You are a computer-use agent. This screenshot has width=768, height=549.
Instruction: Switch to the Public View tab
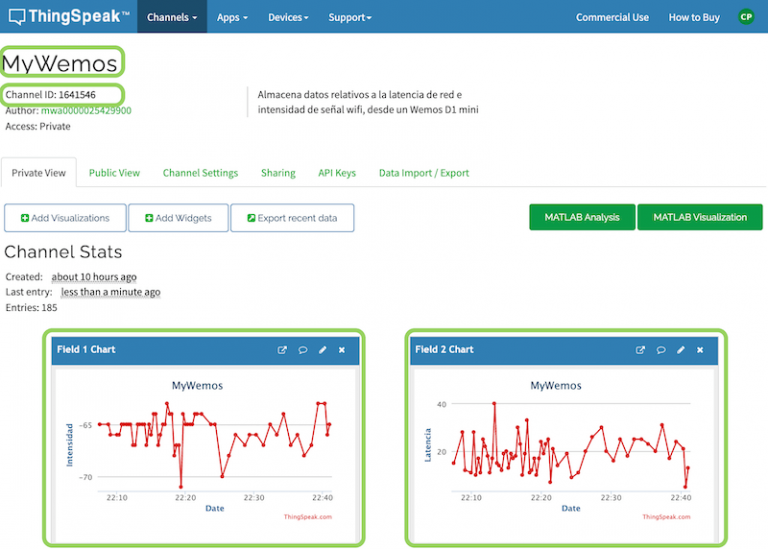coord(114,173)
